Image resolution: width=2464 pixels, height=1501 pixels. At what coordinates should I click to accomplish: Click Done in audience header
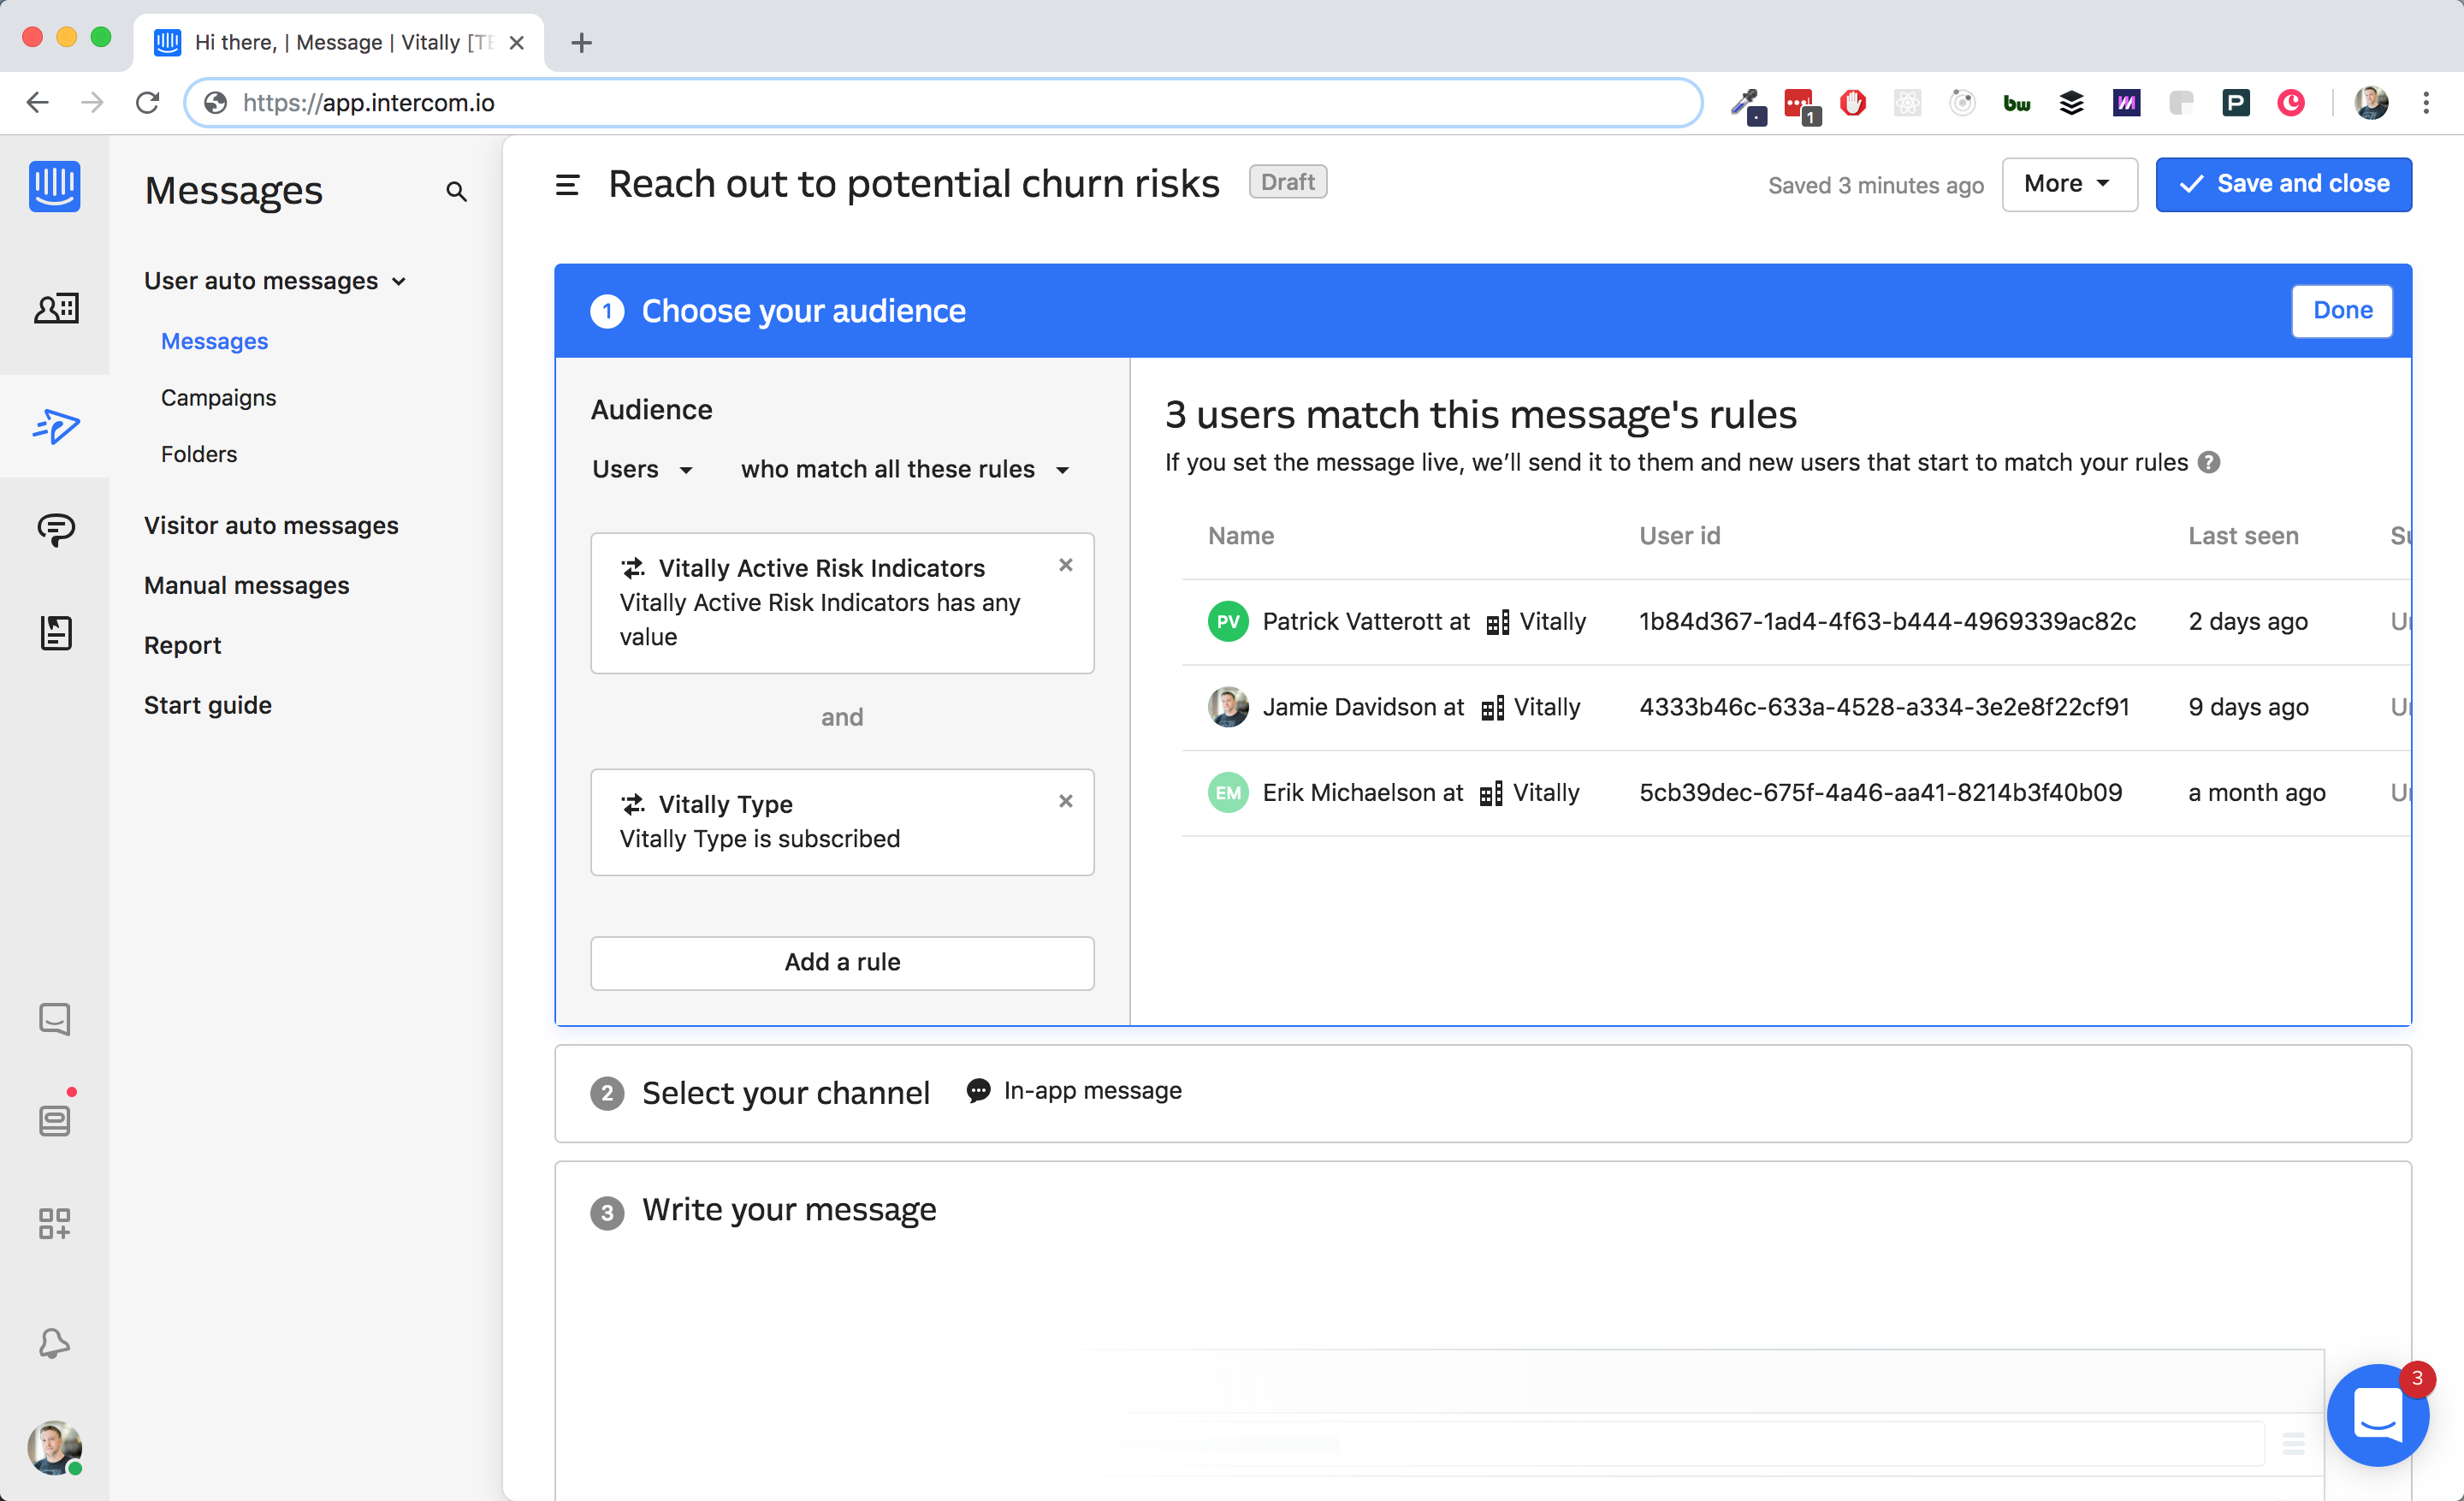click(x=2341, y=311)
